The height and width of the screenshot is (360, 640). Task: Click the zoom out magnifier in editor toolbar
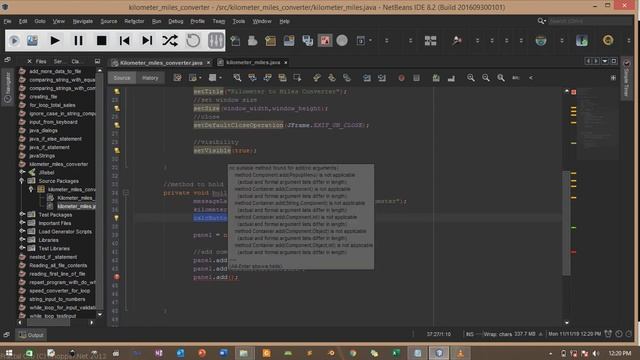[x=486, y=78]
